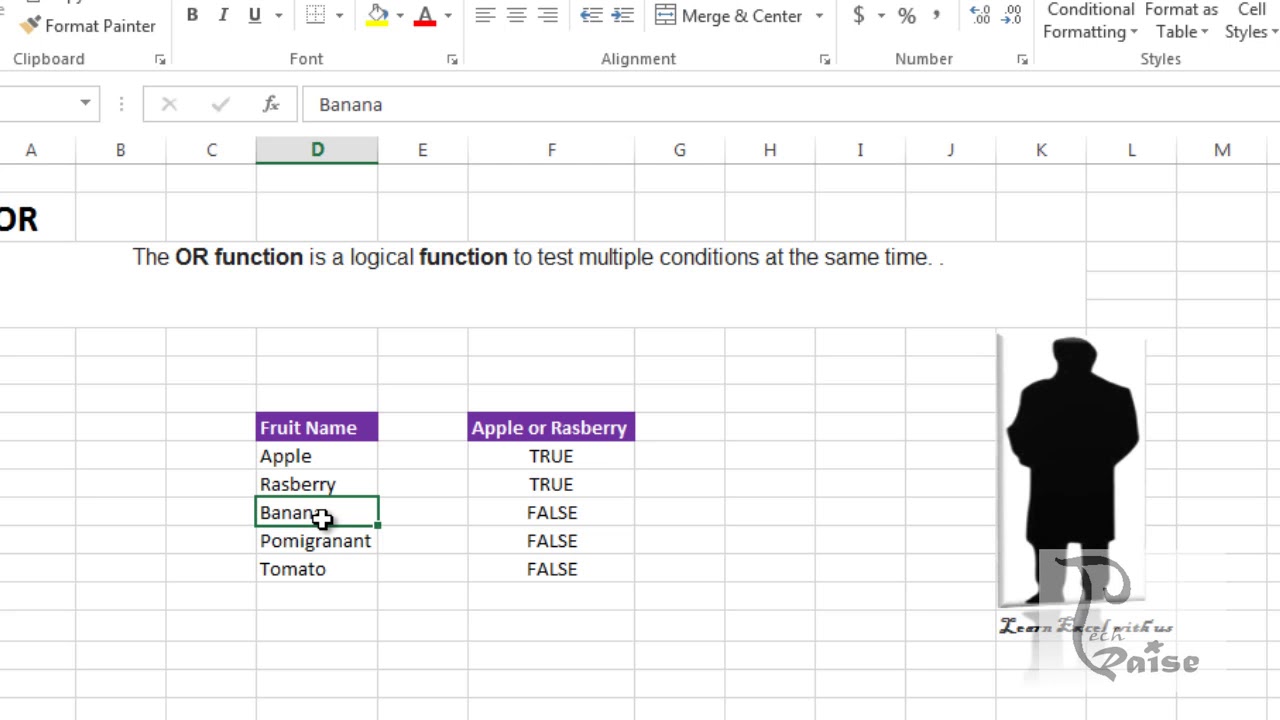Image resolution: width=1280 pixels, height=720 pixels.
Task: Increase decimal places
Action: (981, 15)
